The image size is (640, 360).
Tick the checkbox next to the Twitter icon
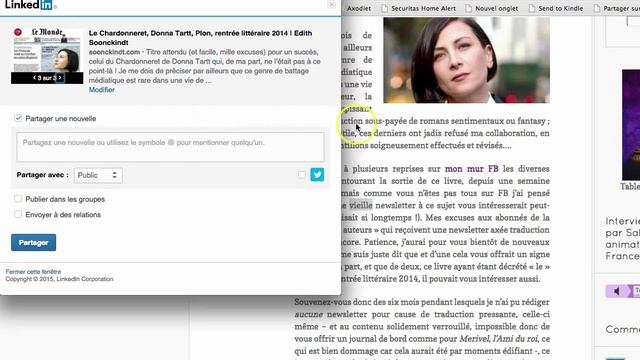[x=302, y=175]
